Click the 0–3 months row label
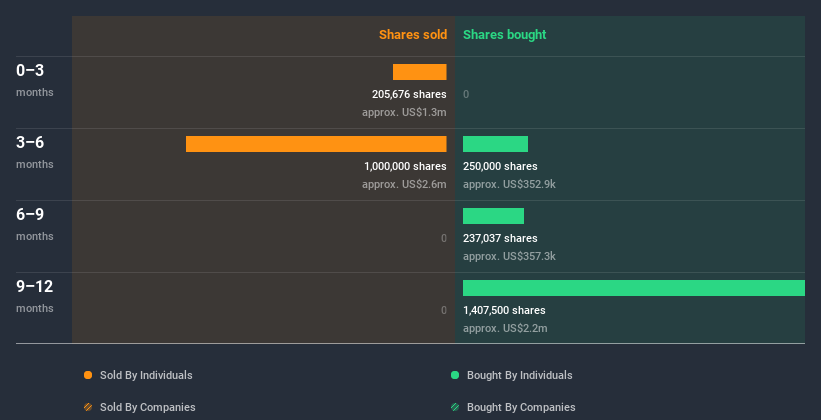 click(35, 80)
